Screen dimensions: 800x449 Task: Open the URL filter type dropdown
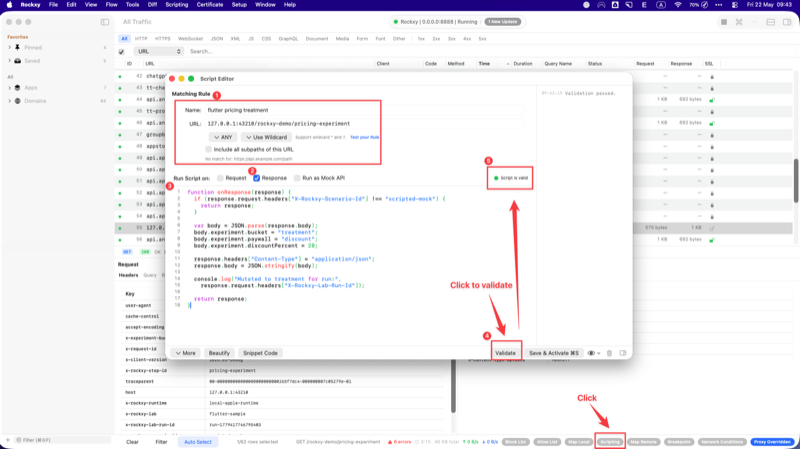(x=158, y=52)
